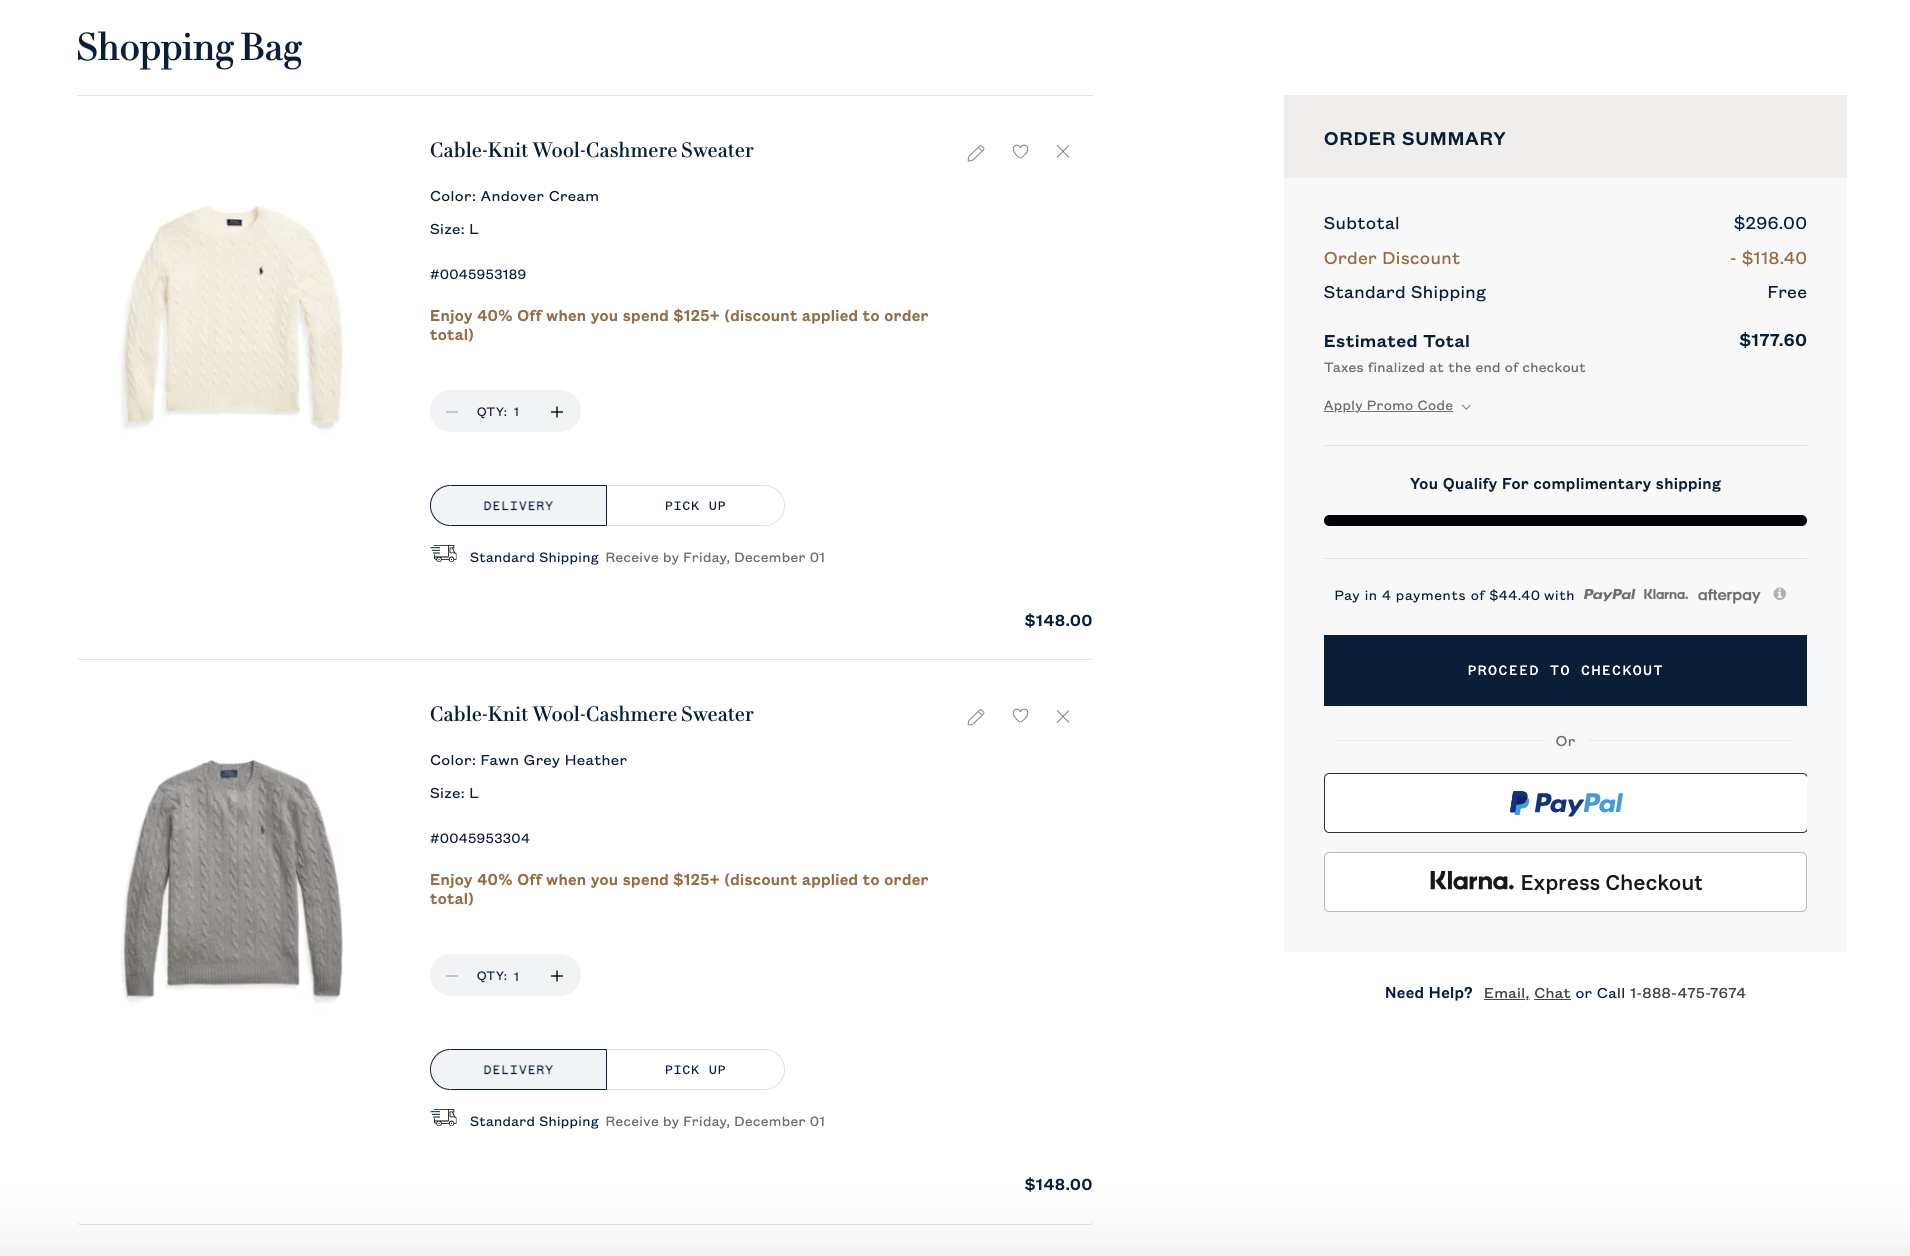Switch Fawn Grey Heather sweater to Pick Up
Screen dimensions: 1910x1256
(x=695, y=1070)
